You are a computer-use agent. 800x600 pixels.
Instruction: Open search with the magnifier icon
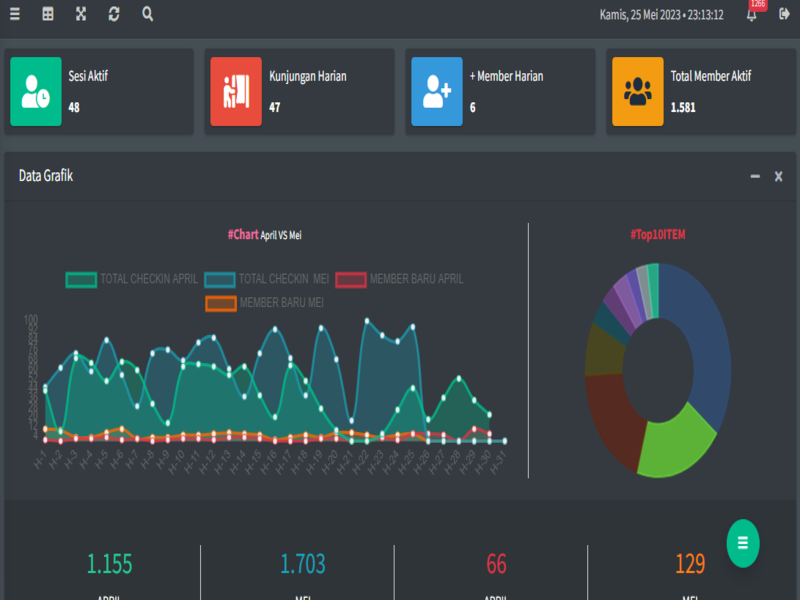point(147,14)
